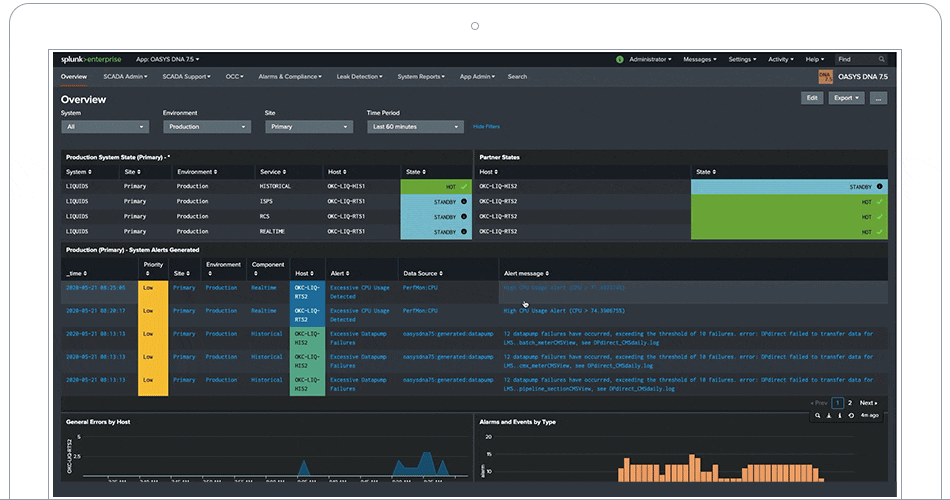Go to page 2 of alerts
This screenshot has height=500, width=950.
coord(849,403)
